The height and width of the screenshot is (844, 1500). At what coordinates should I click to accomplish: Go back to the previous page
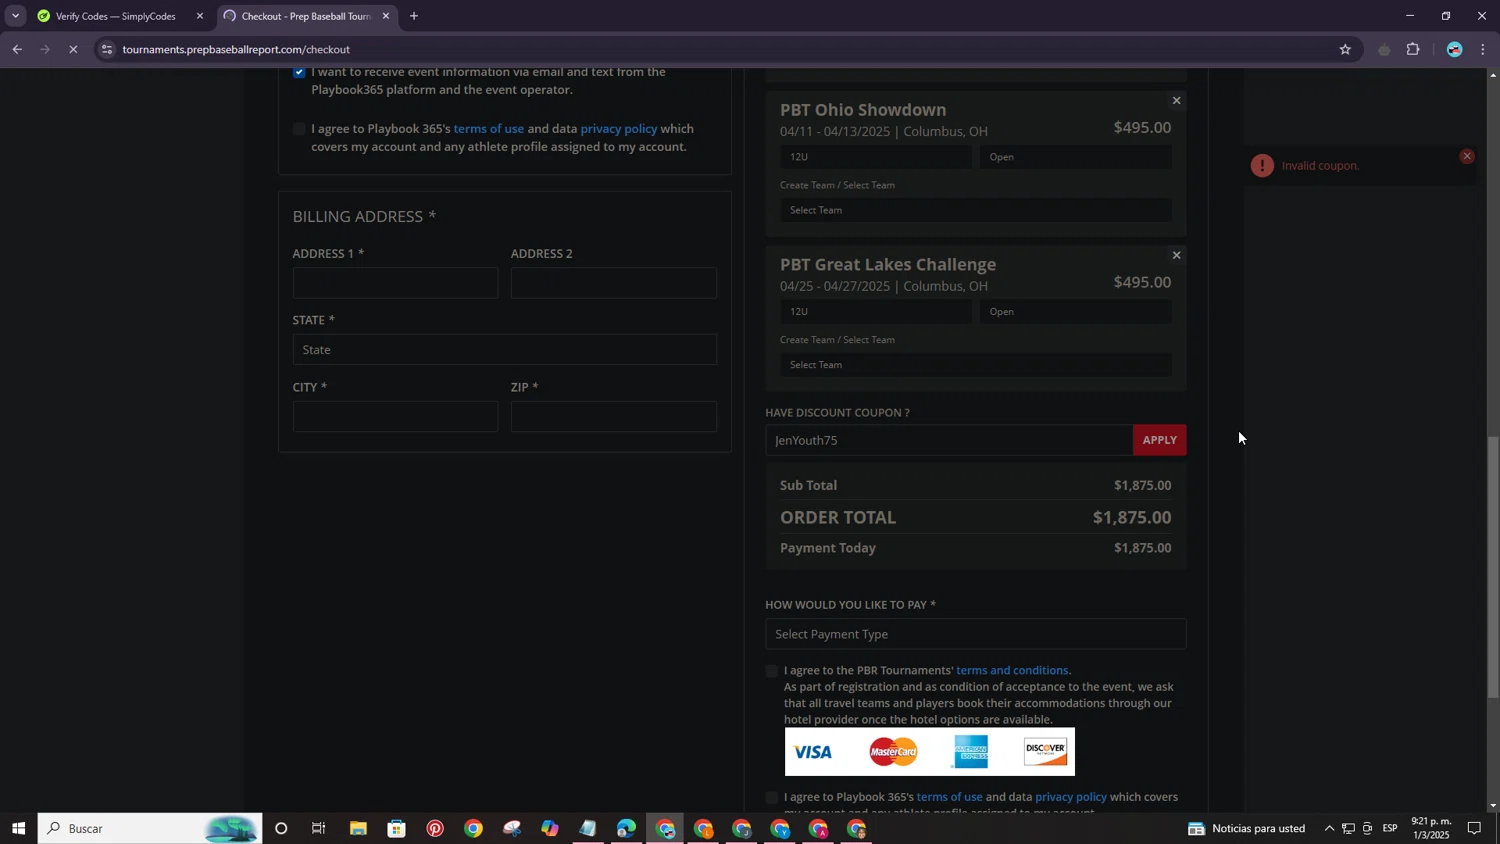(17, 49)
